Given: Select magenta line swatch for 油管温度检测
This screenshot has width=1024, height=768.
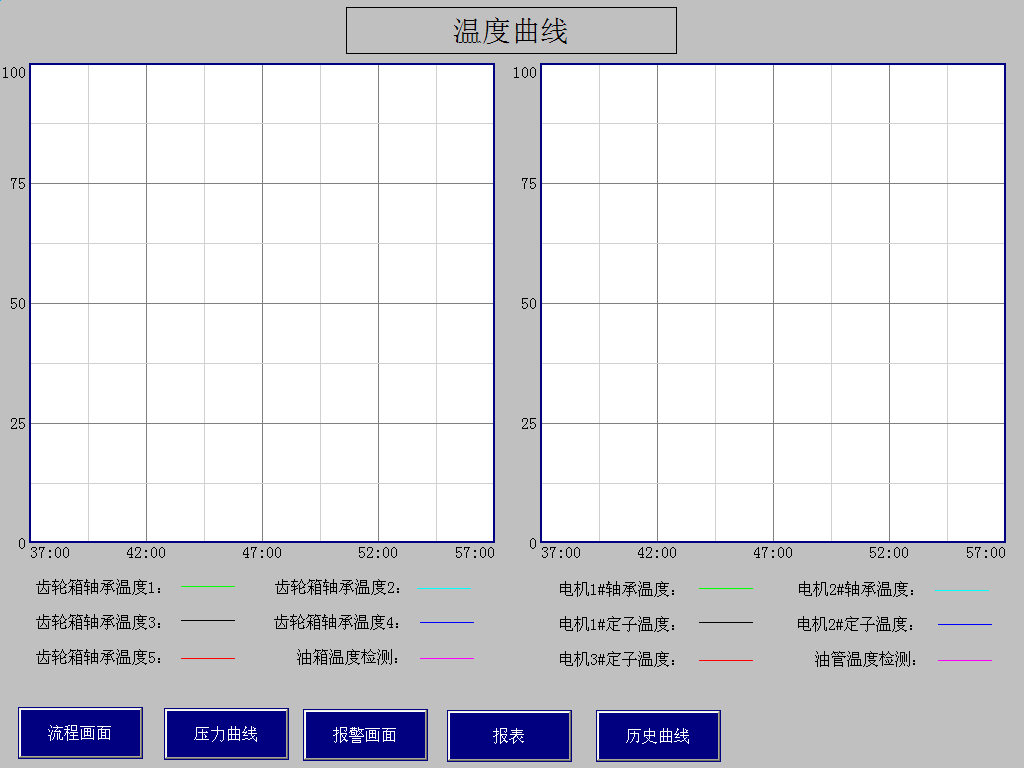Looking at the screenshot, I should pos(965,660).
